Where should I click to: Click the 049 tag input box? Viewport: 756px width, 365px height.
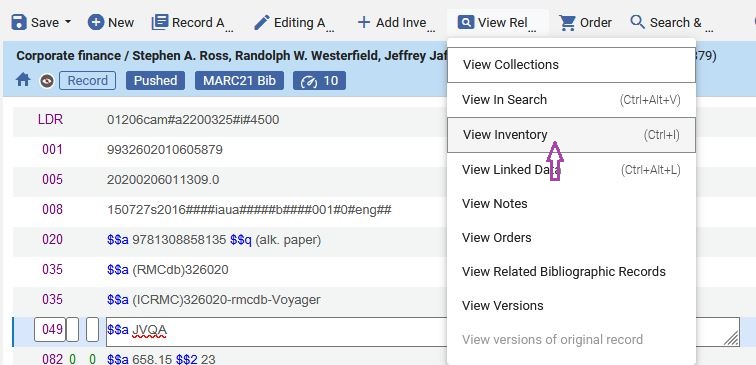[50, 330]
